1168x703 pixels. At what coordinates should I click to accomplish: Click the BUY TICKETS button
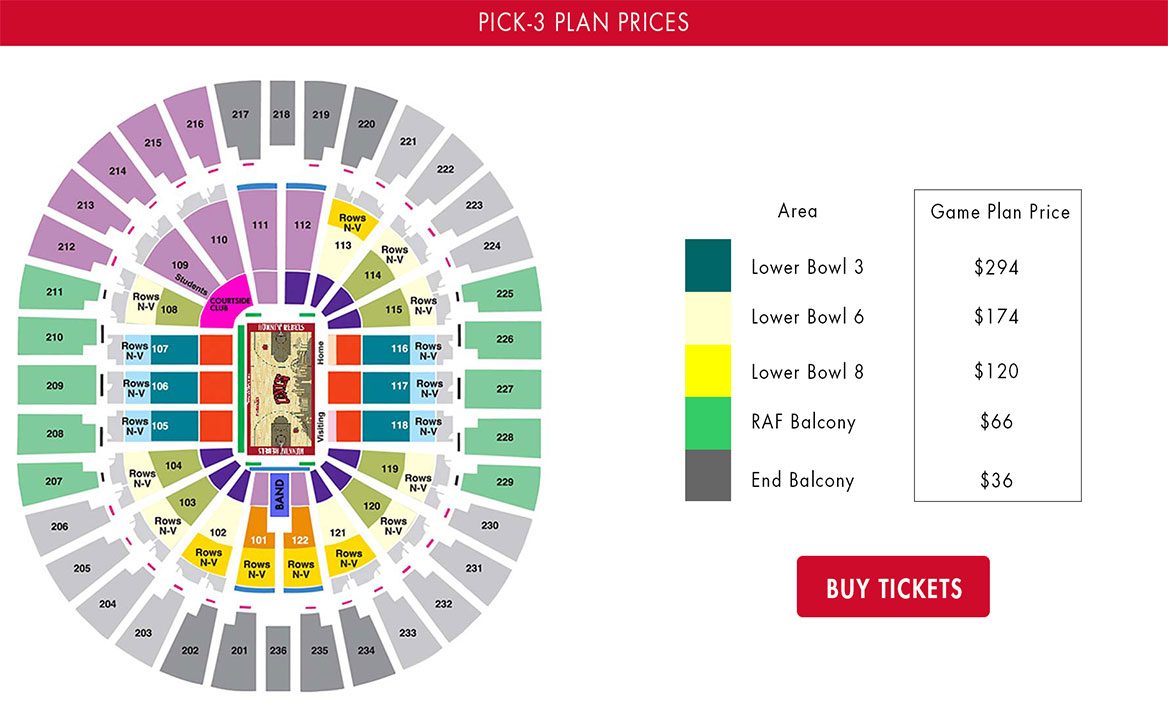point(893,586)
